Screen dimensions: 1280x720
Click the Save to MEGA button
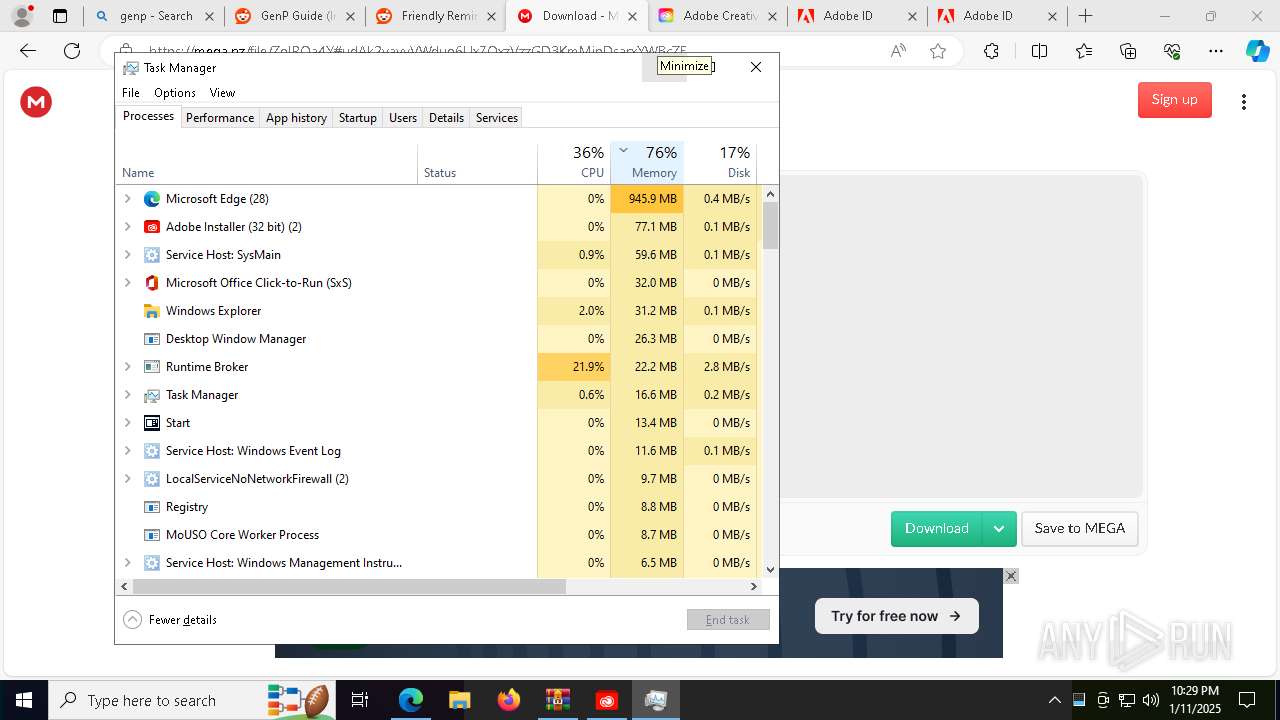pos(1079,529)
